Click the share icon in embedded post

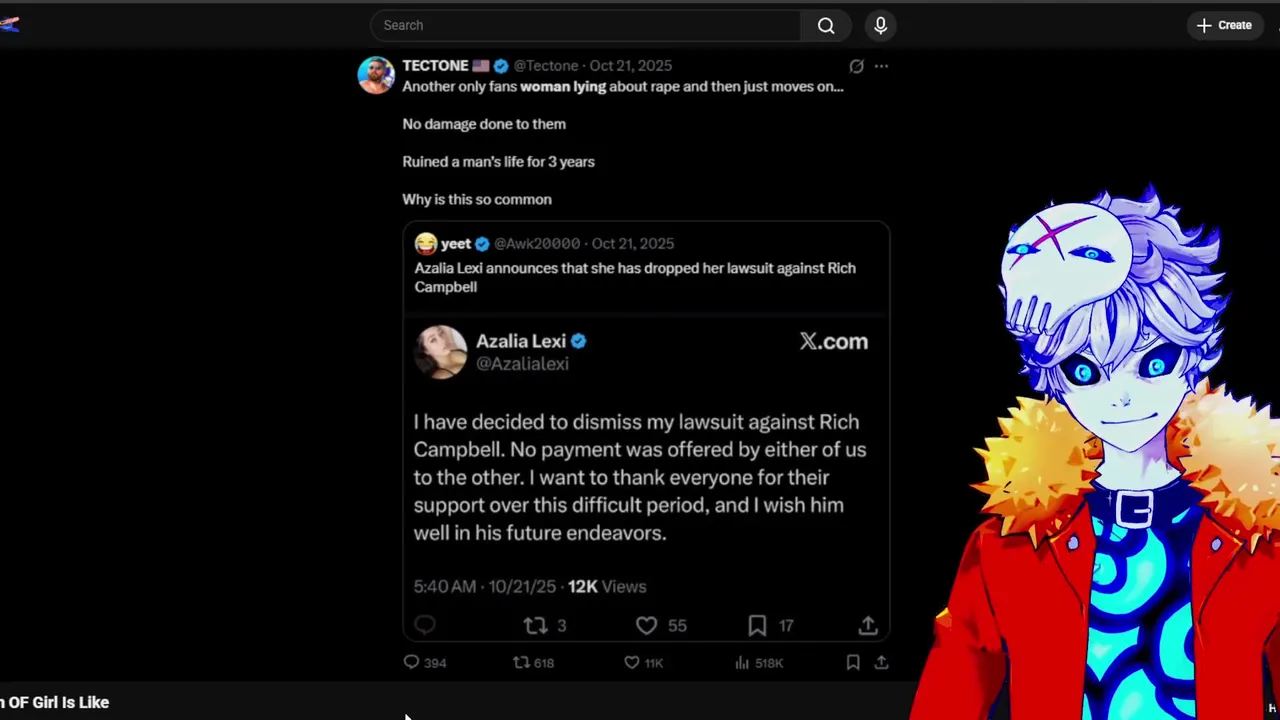click(867, 626)
